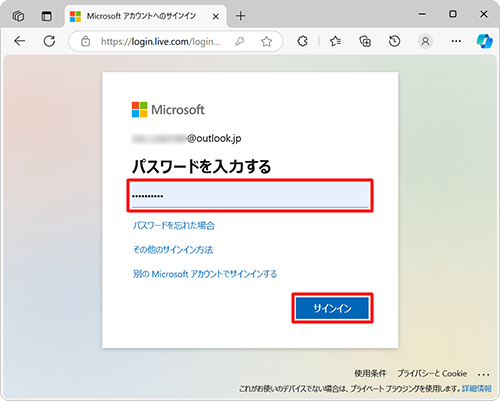This screenshot has width=500, height=401.
Task: Go back to the previous page
Action: (x=20, y=41)
